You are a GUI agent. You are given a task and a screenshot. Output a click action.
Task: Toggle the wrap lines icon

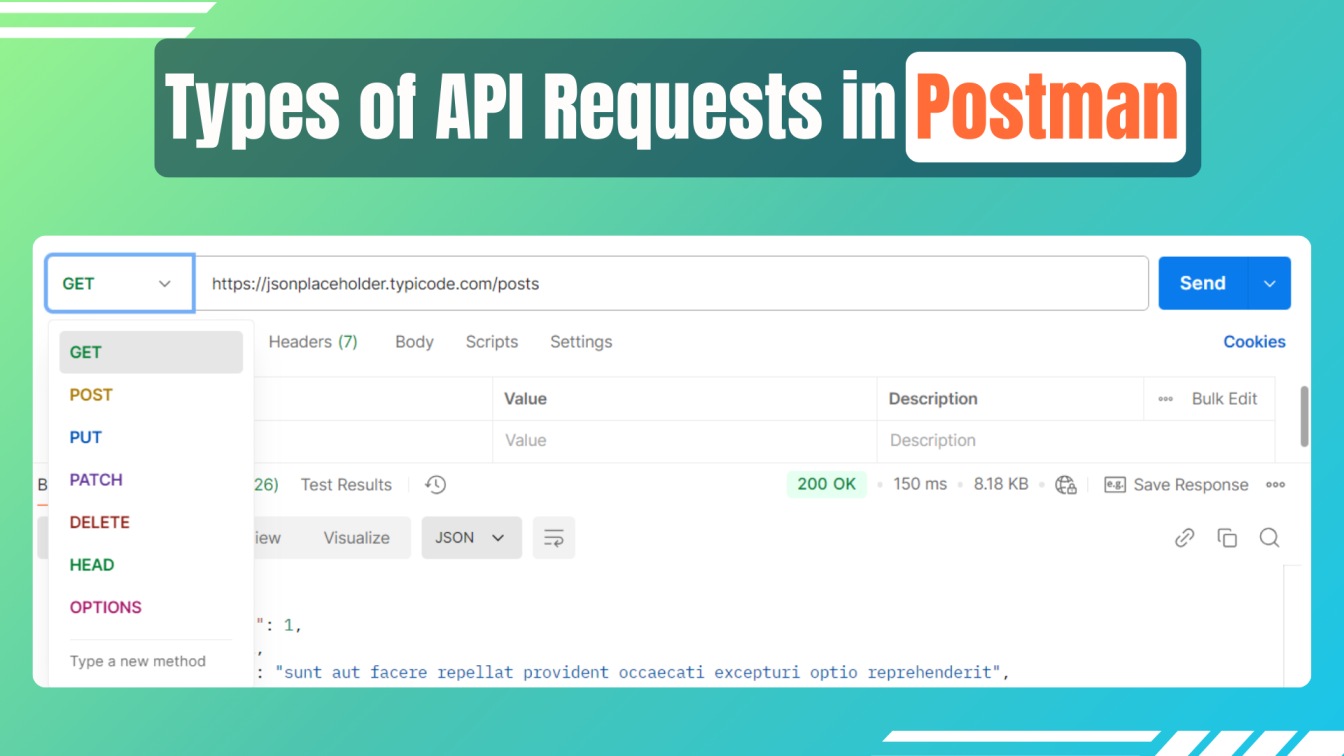[x=554, y=538]
